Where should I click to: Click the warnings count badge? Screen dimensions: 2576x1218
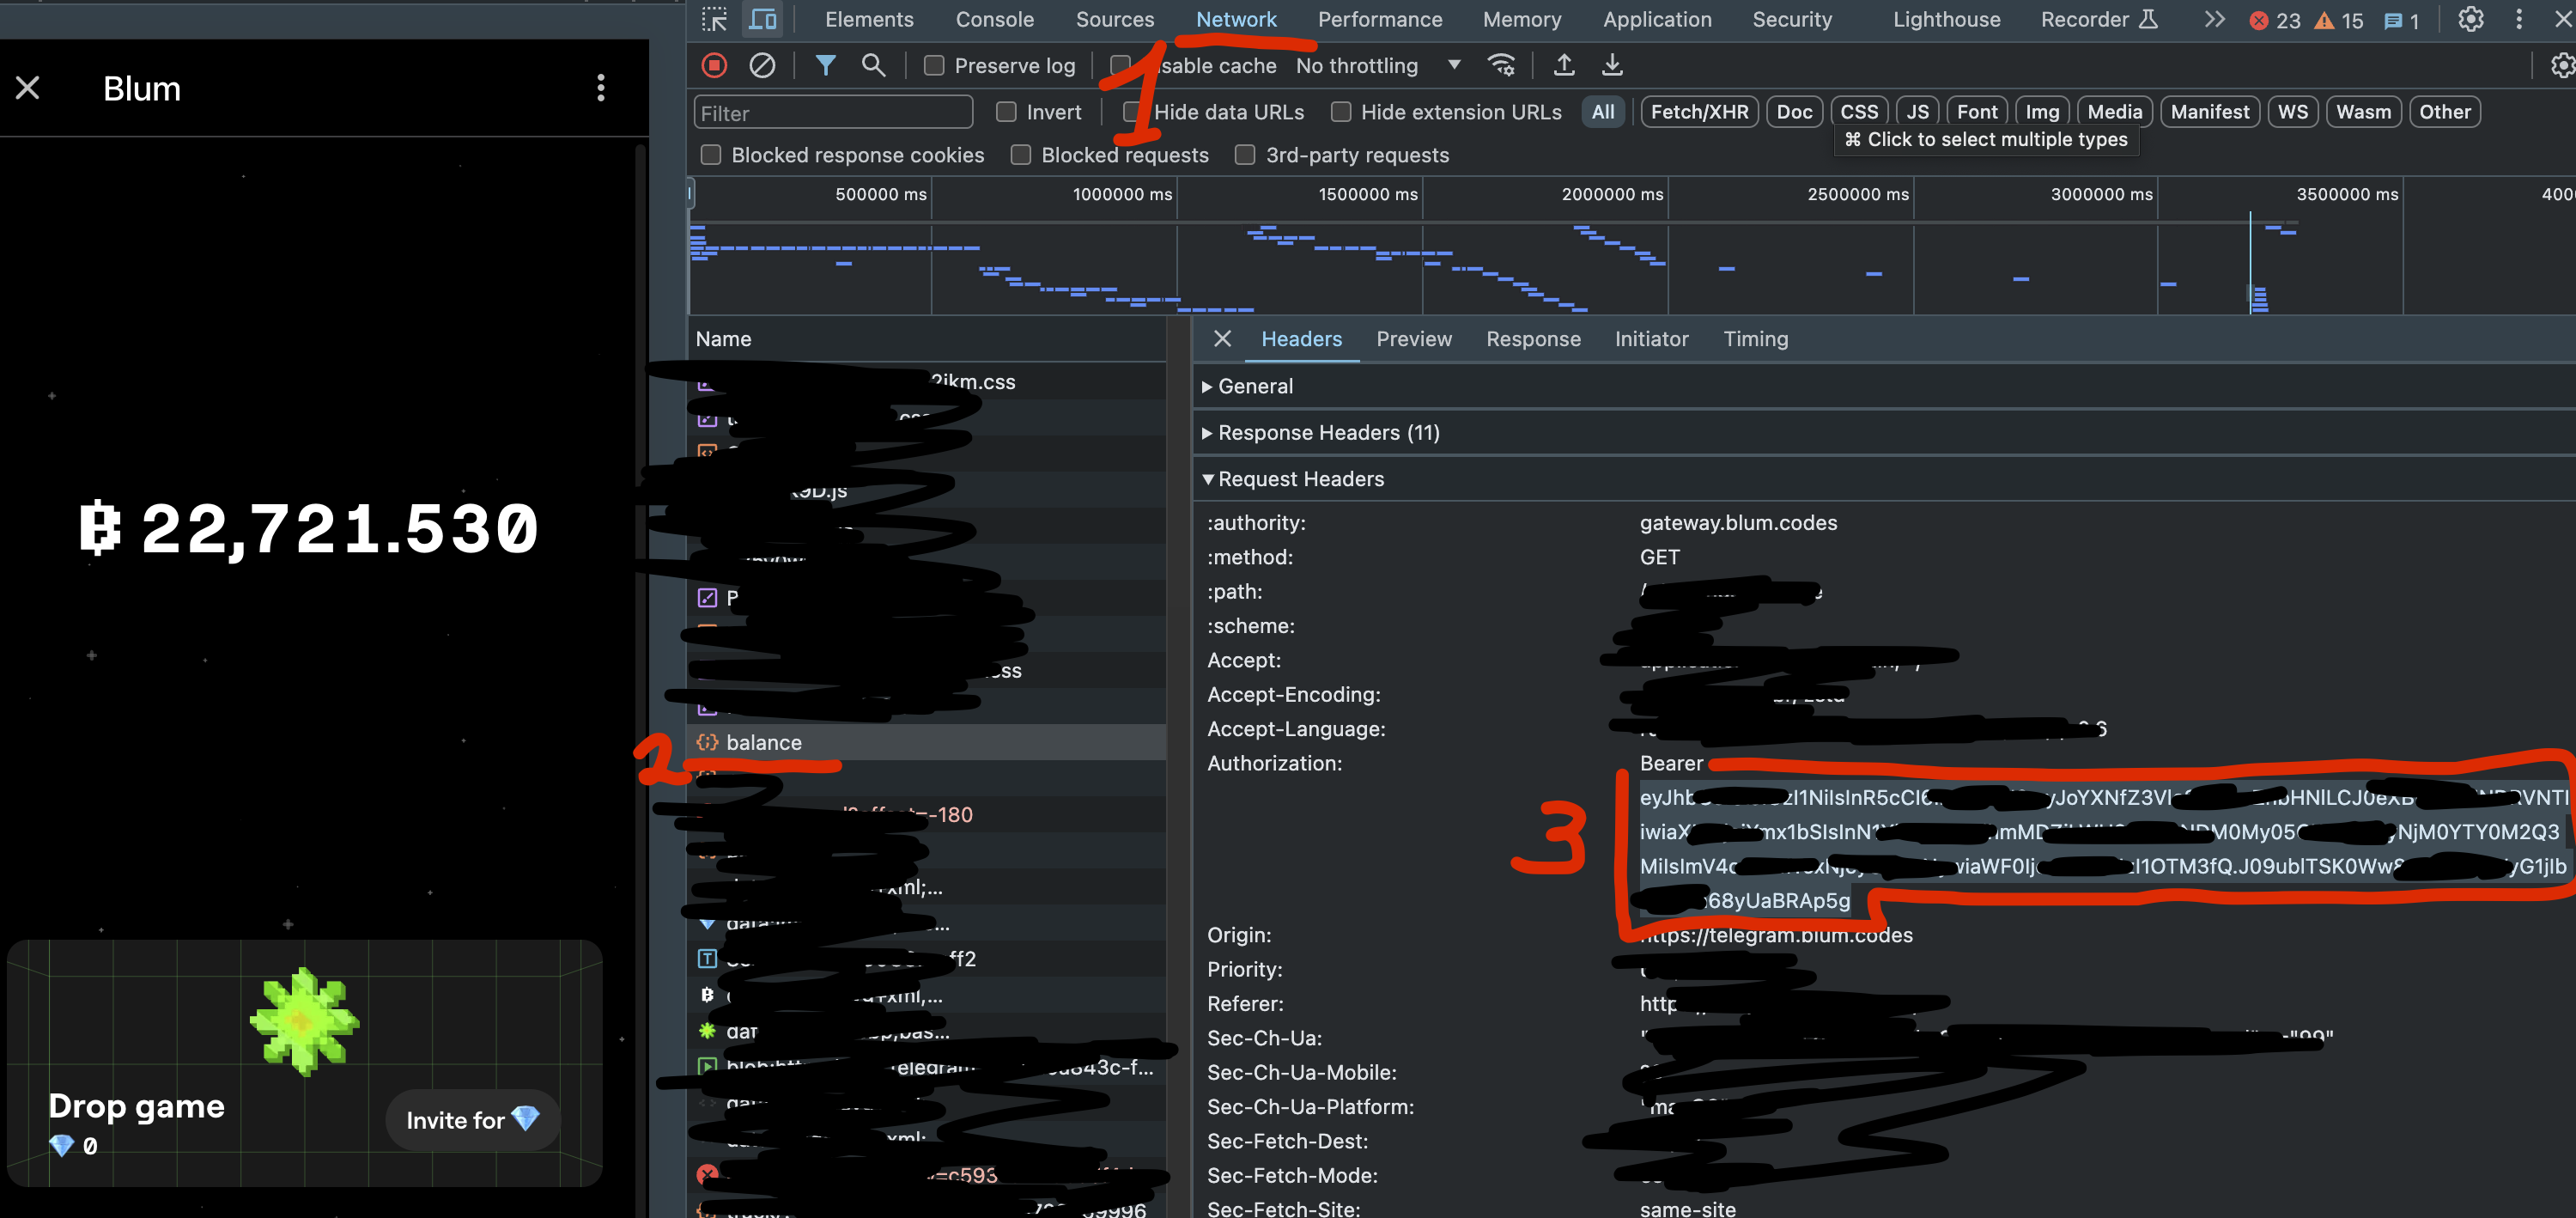(x=2339, y=20)
